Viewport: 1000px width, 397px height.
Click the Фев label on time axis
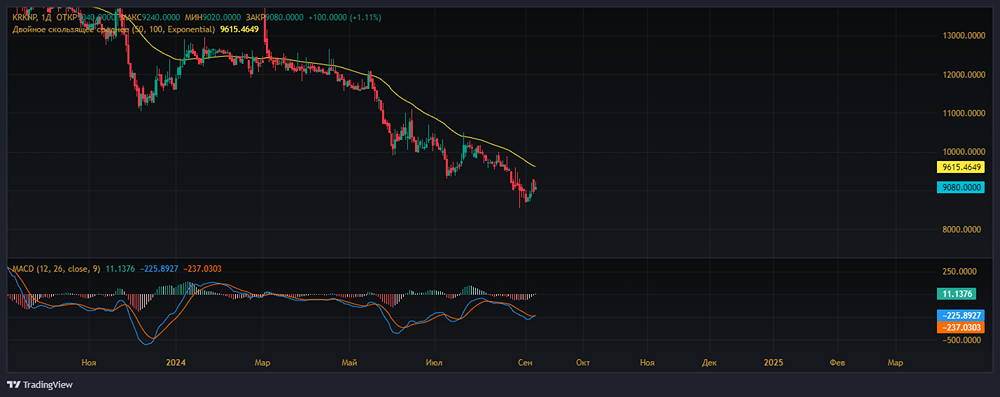point(837,363)
